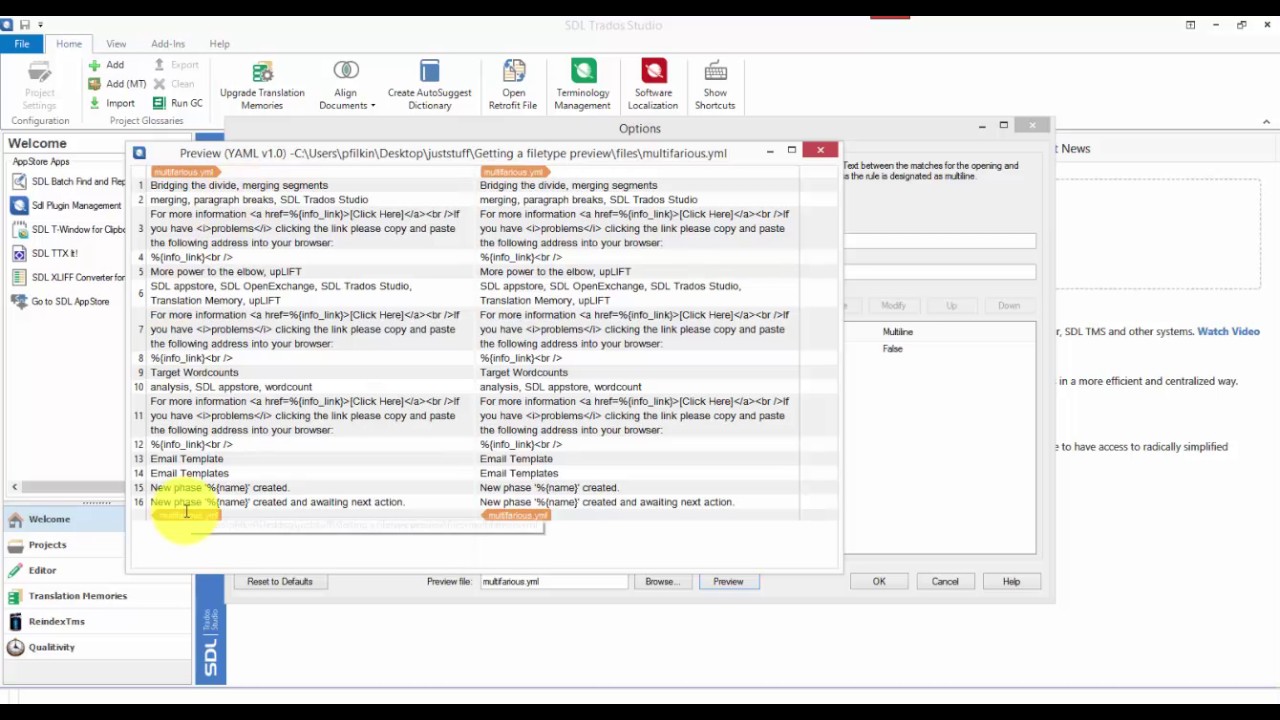Open SDL XLIFF Converter app

(x=68, y=278)
